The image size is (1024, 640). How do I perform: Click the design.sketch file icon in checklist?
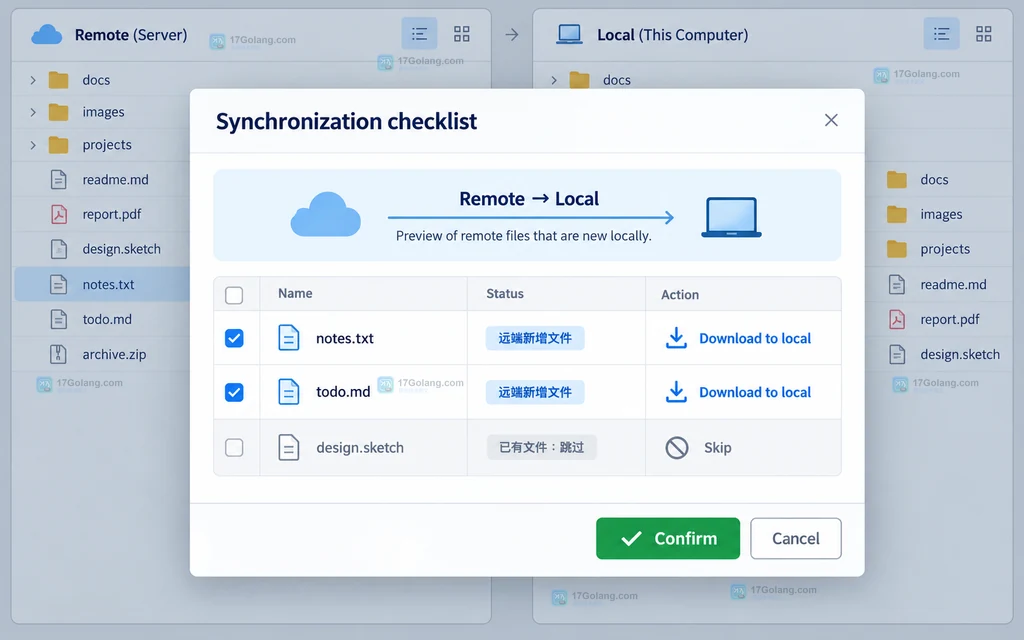[x=289, y=447]
